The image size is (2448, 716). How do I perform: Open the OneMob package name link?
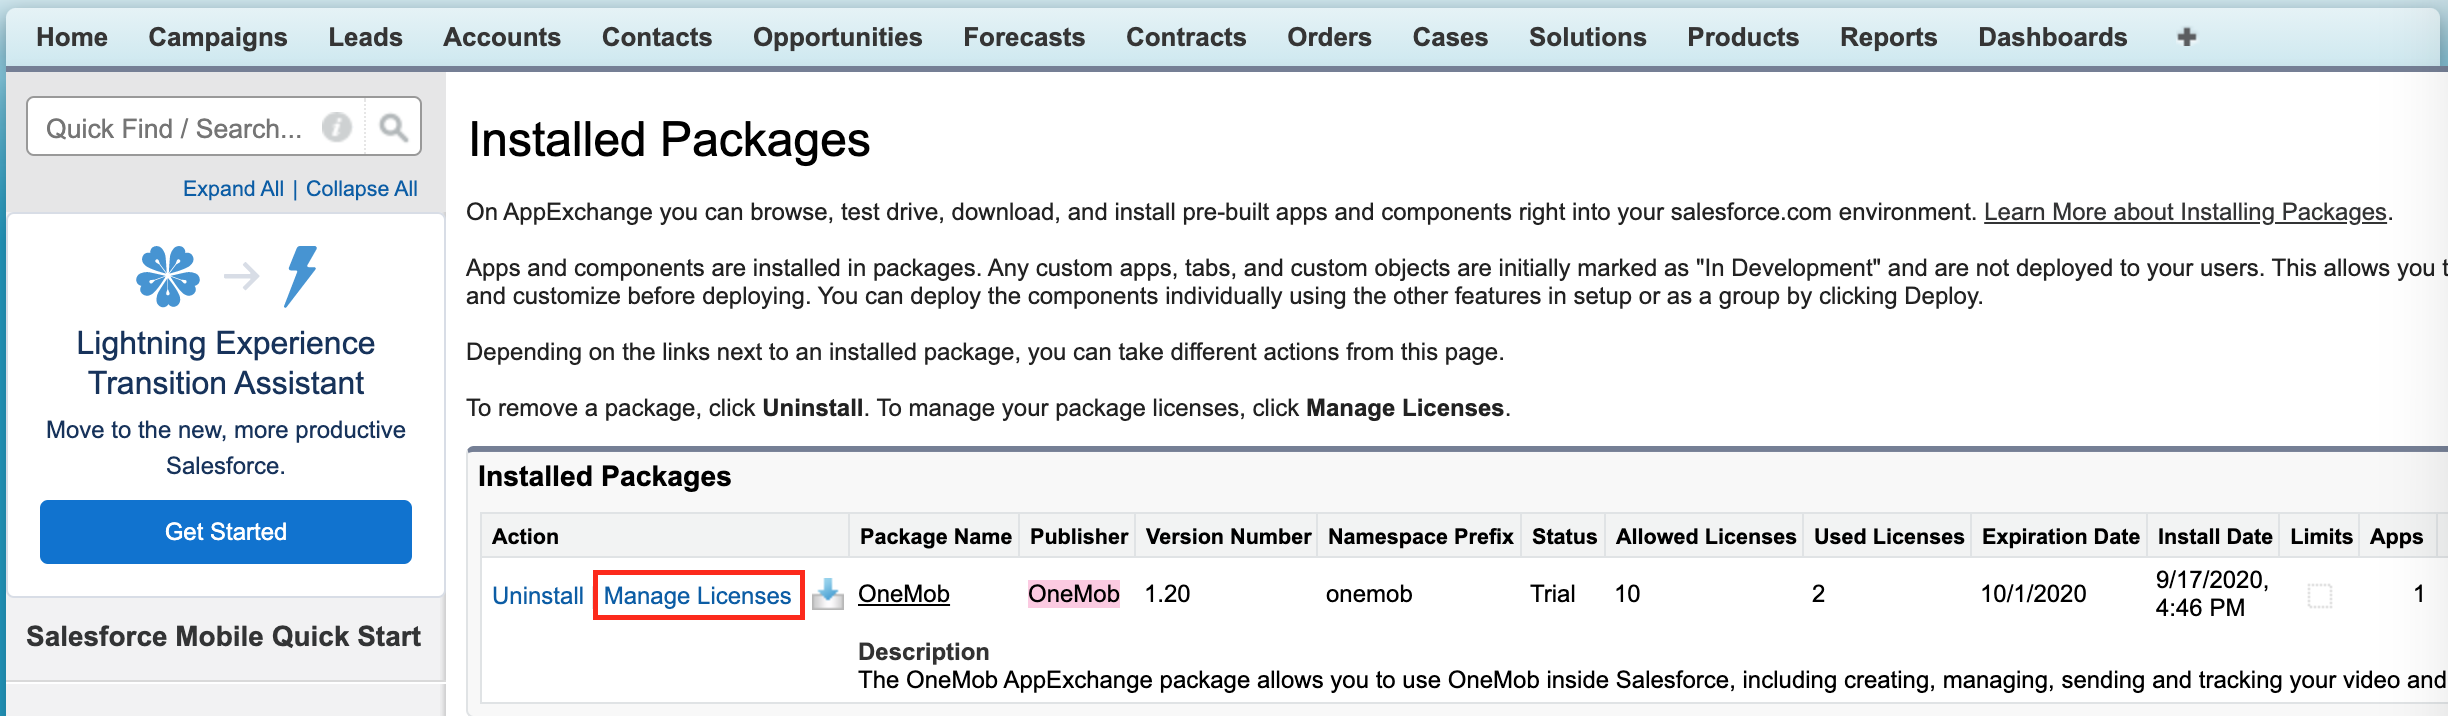(904, 594)
